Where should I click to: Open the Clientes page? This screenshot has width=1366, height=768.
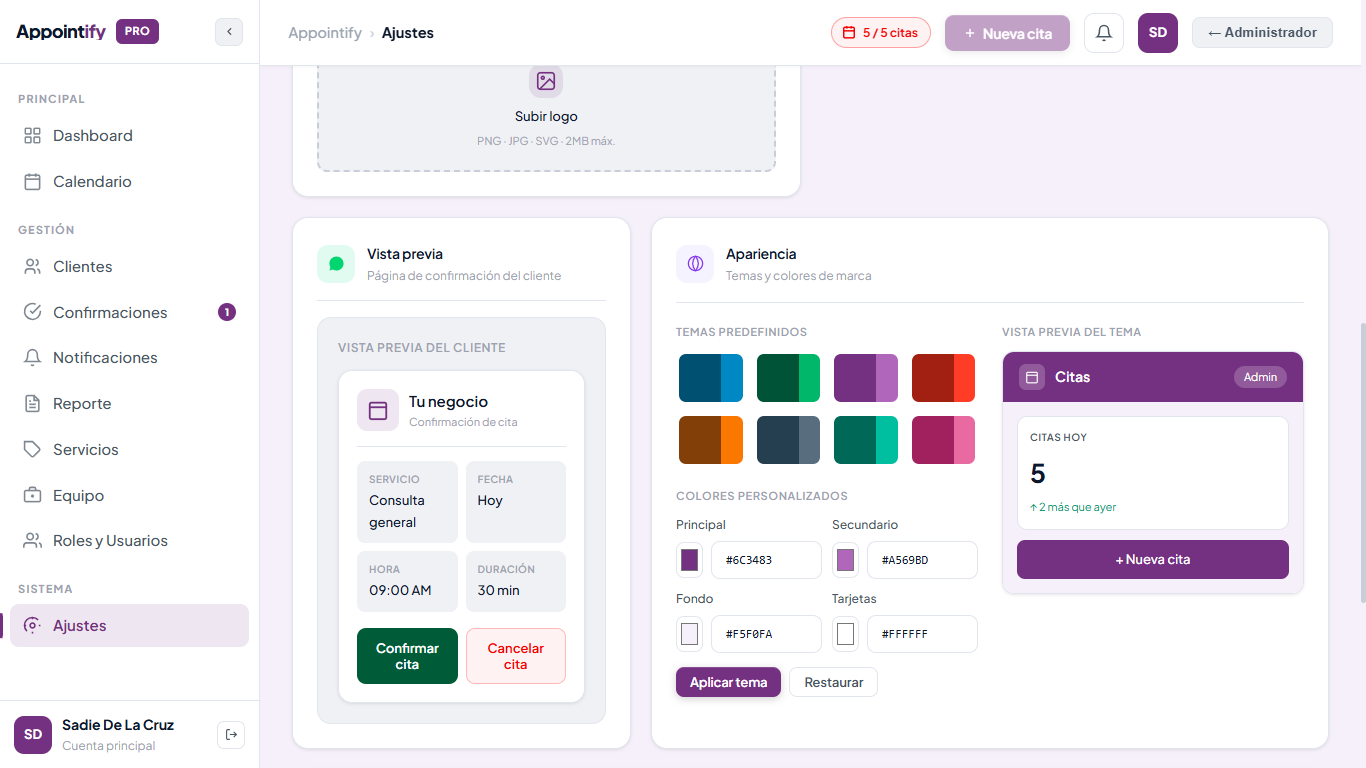point(129,267)
